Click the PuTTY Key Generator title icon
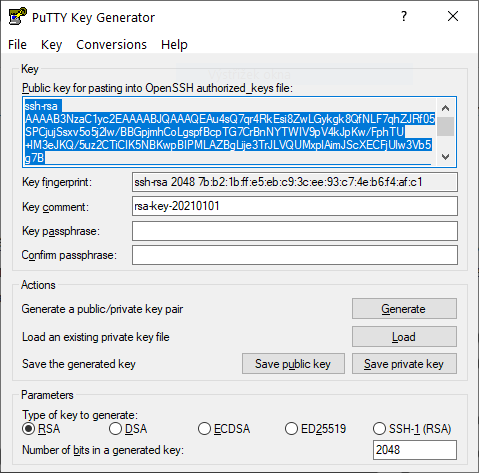Image resolution: width=479 pixels, height=473 pixels. (x=17, y=16)
